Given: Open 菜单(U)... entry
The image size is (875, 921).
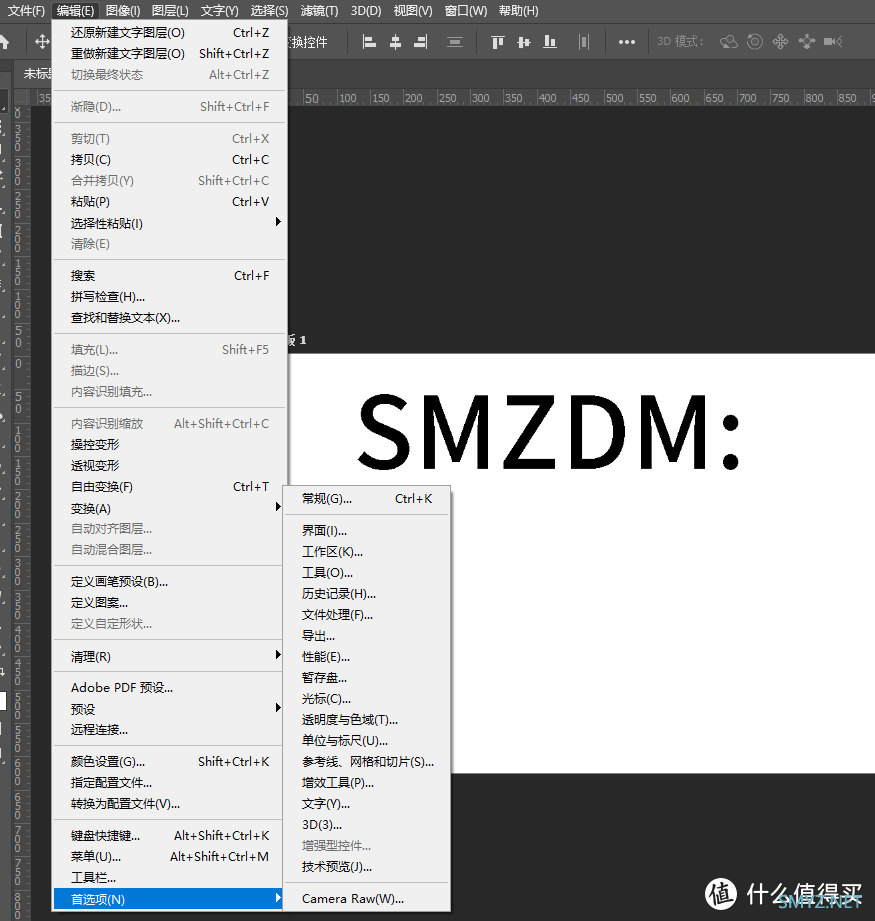Looking at the screenshot, I should point(169,857).
